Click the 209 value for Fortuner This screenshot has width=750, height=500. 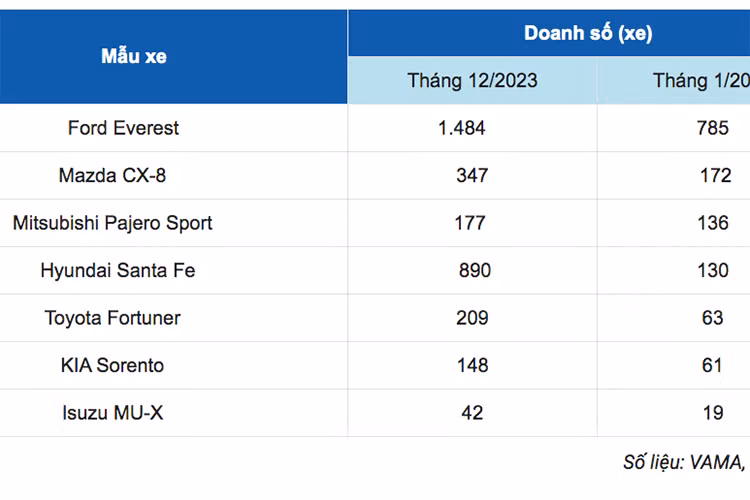(x=472, y=318)
